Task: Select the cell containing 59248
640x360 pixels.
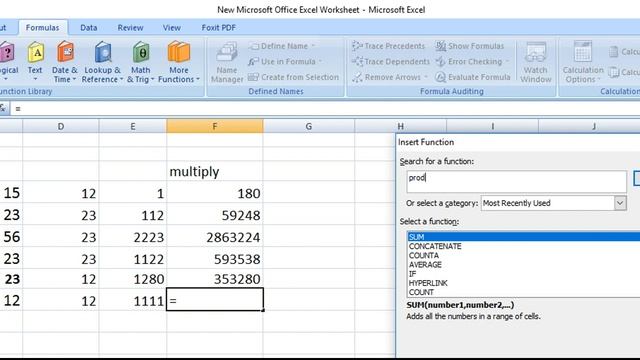Action: point(215,214)
